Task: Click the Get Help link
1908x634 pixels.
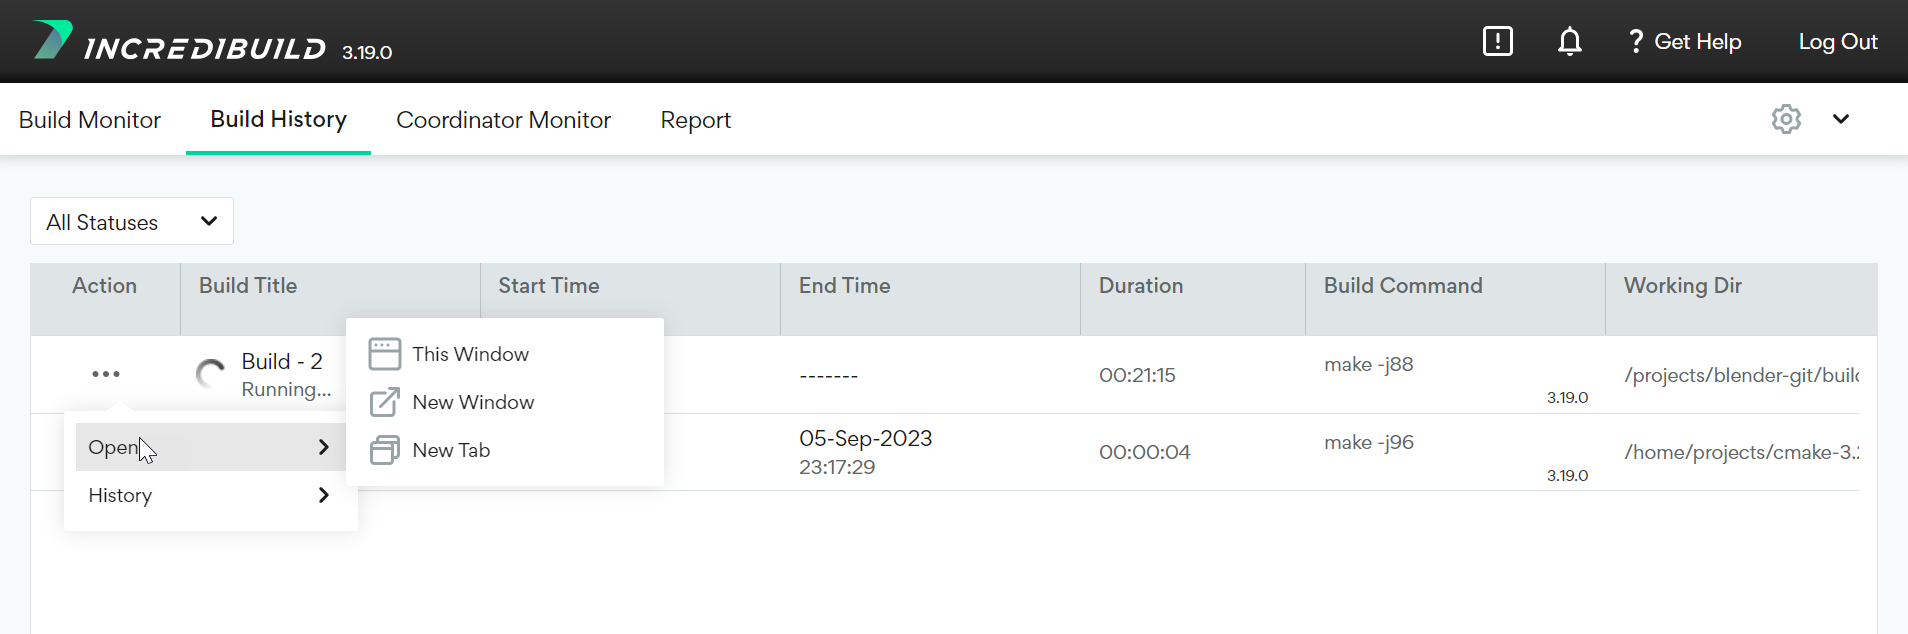Action: pyautogui.click(x=1697, y=41)
